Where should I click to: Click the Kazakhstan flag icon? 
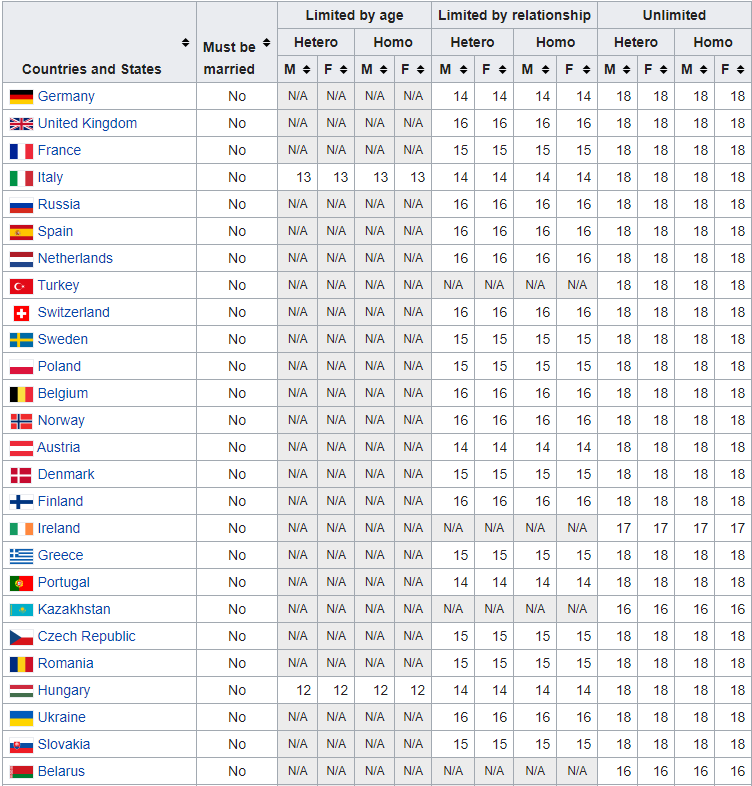click(x=21, y=610)
